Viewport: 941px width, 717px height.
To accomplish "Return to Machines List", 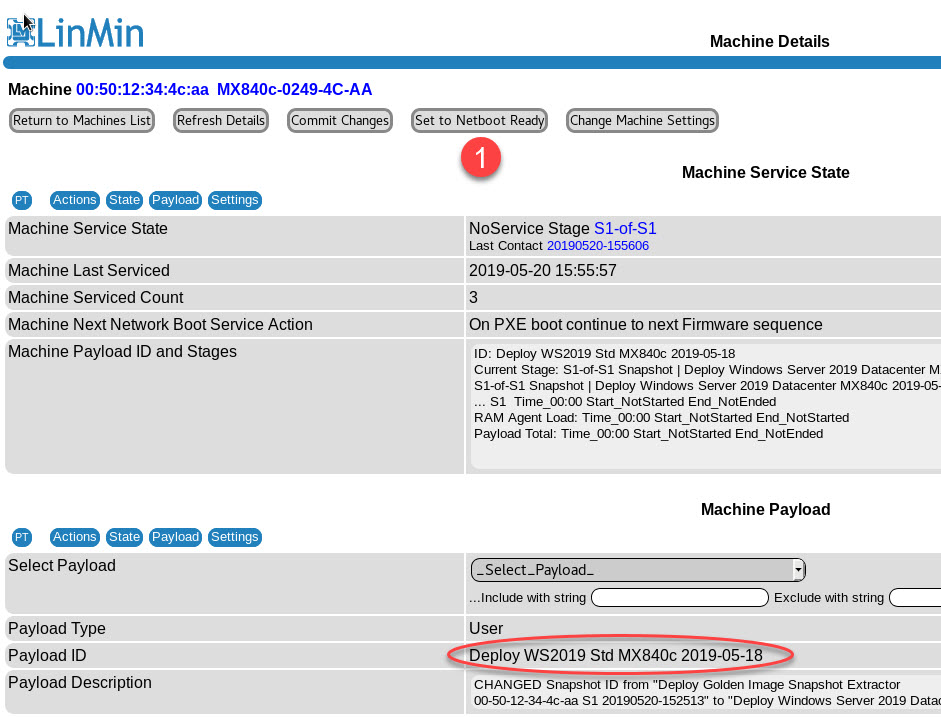I will (x=82, y=121).
